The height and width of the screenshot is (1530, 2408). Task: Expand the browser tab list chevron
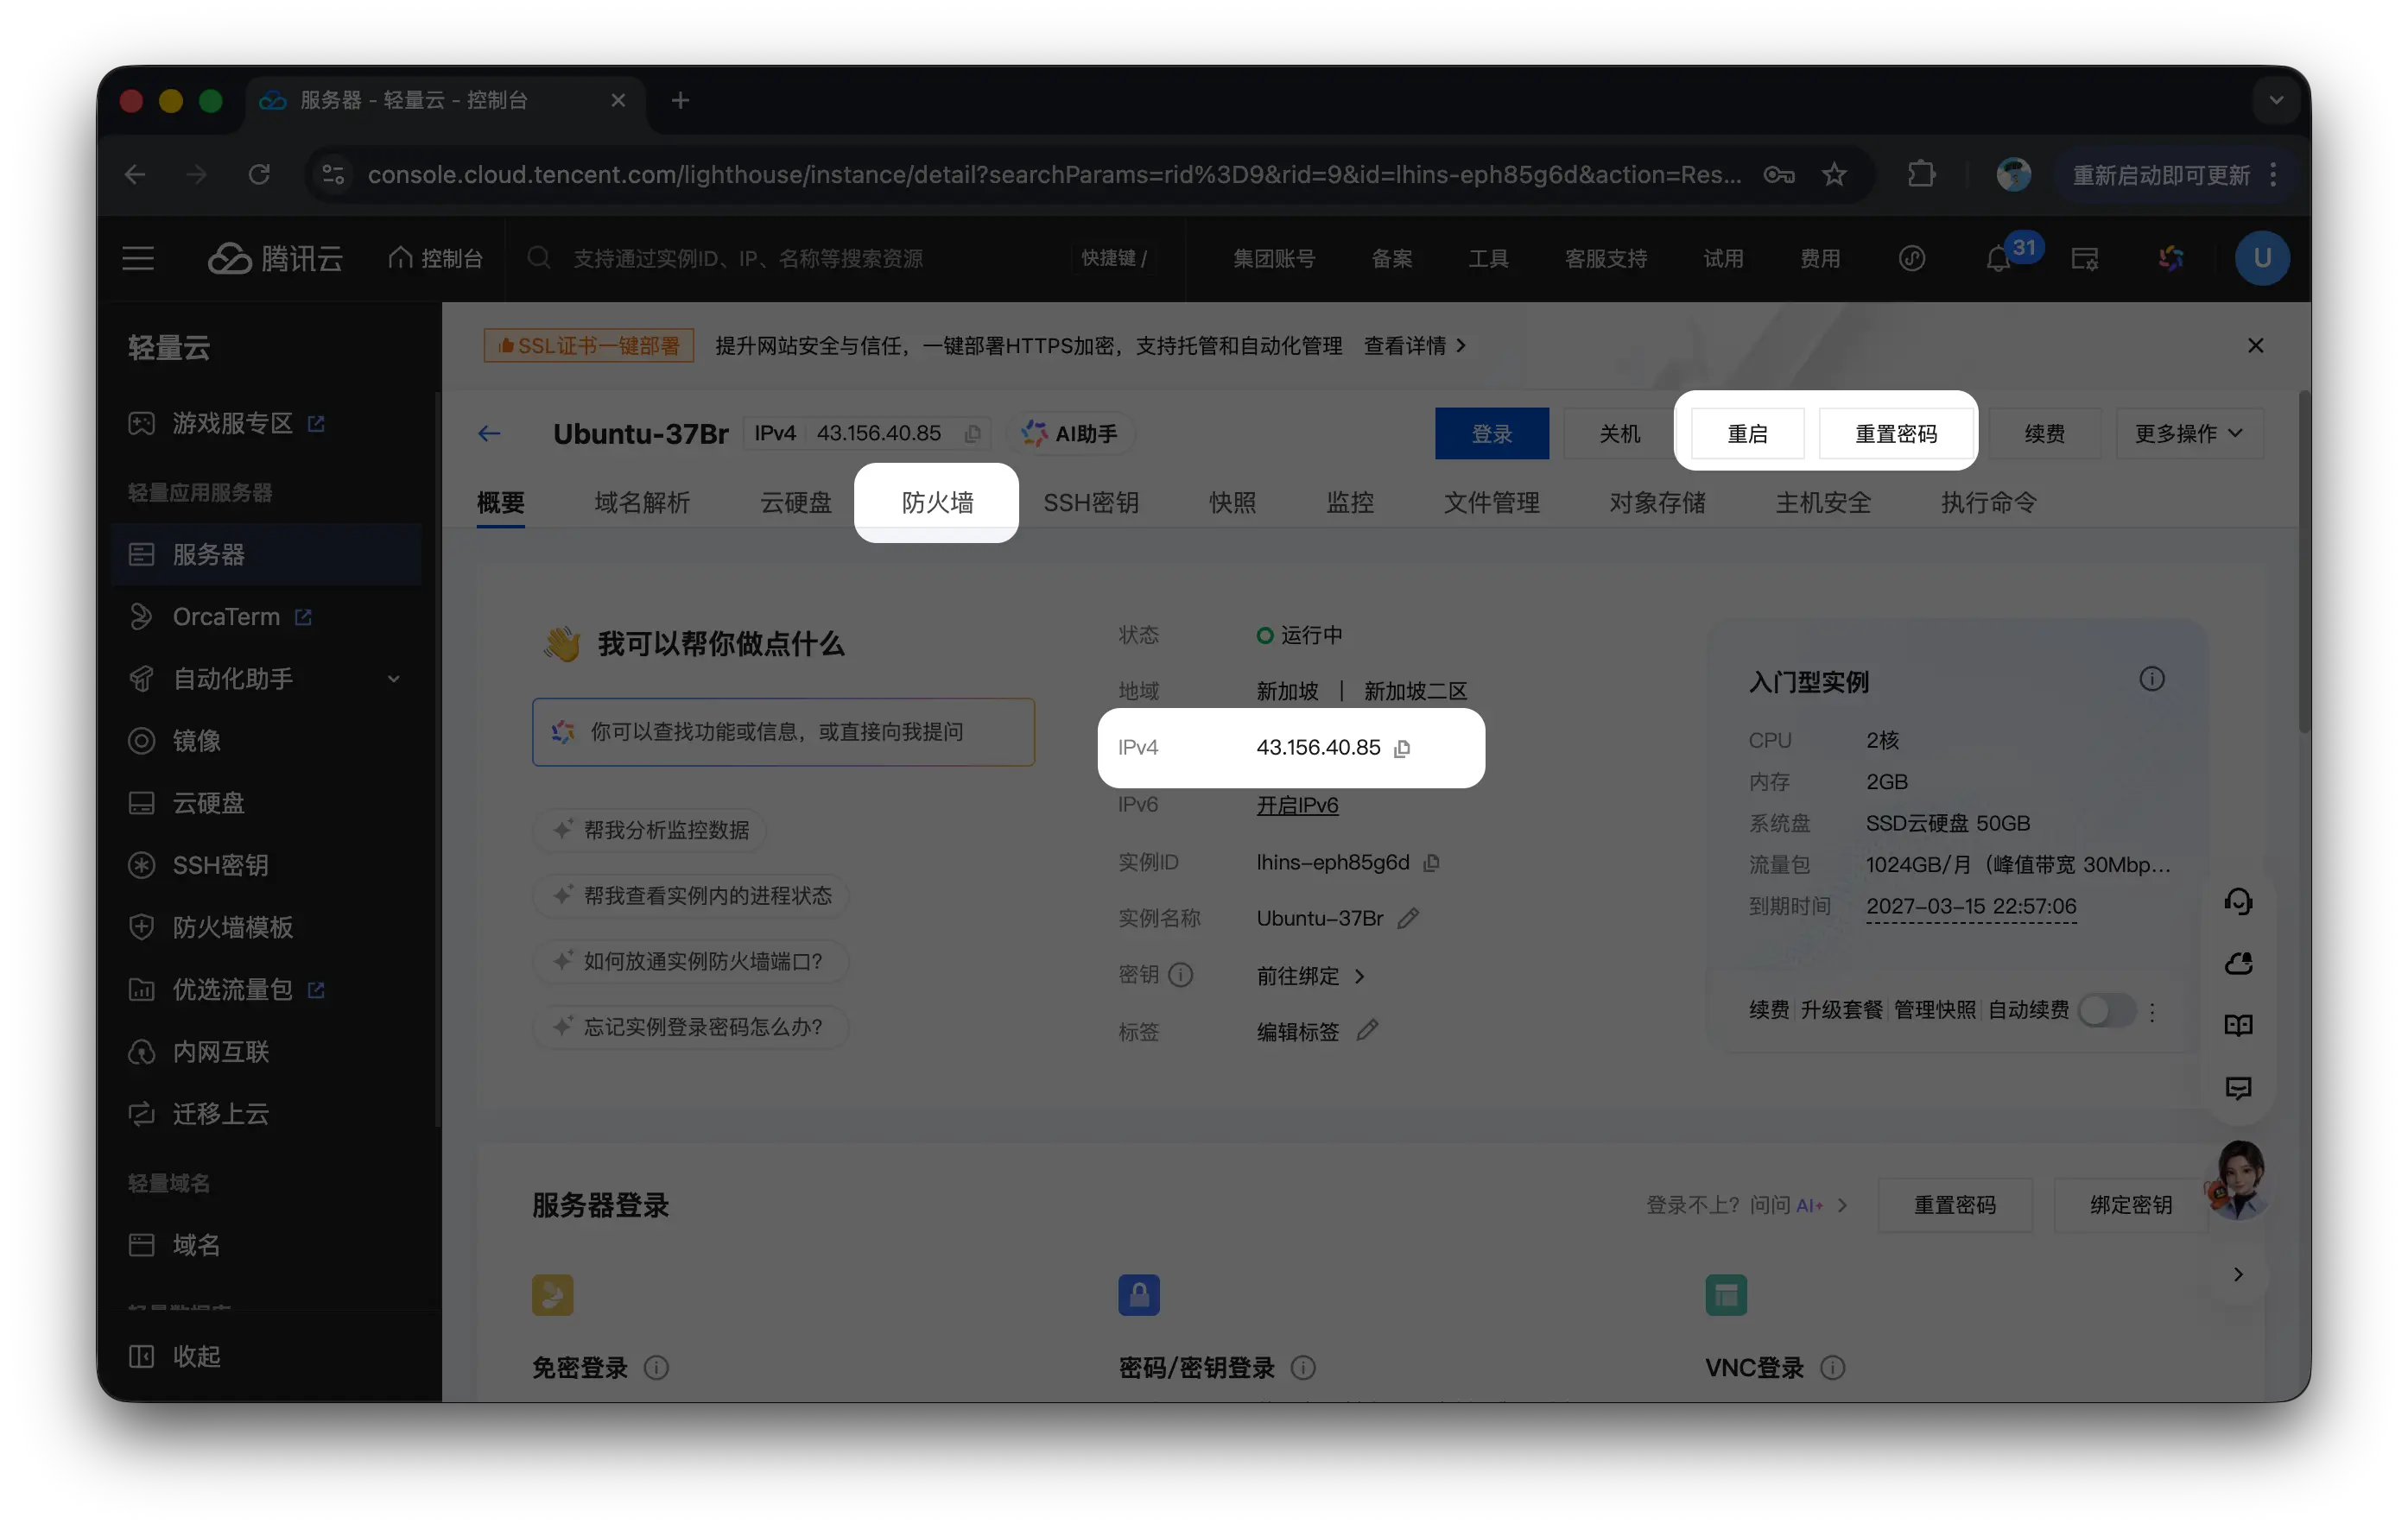tap(2276, 100)
